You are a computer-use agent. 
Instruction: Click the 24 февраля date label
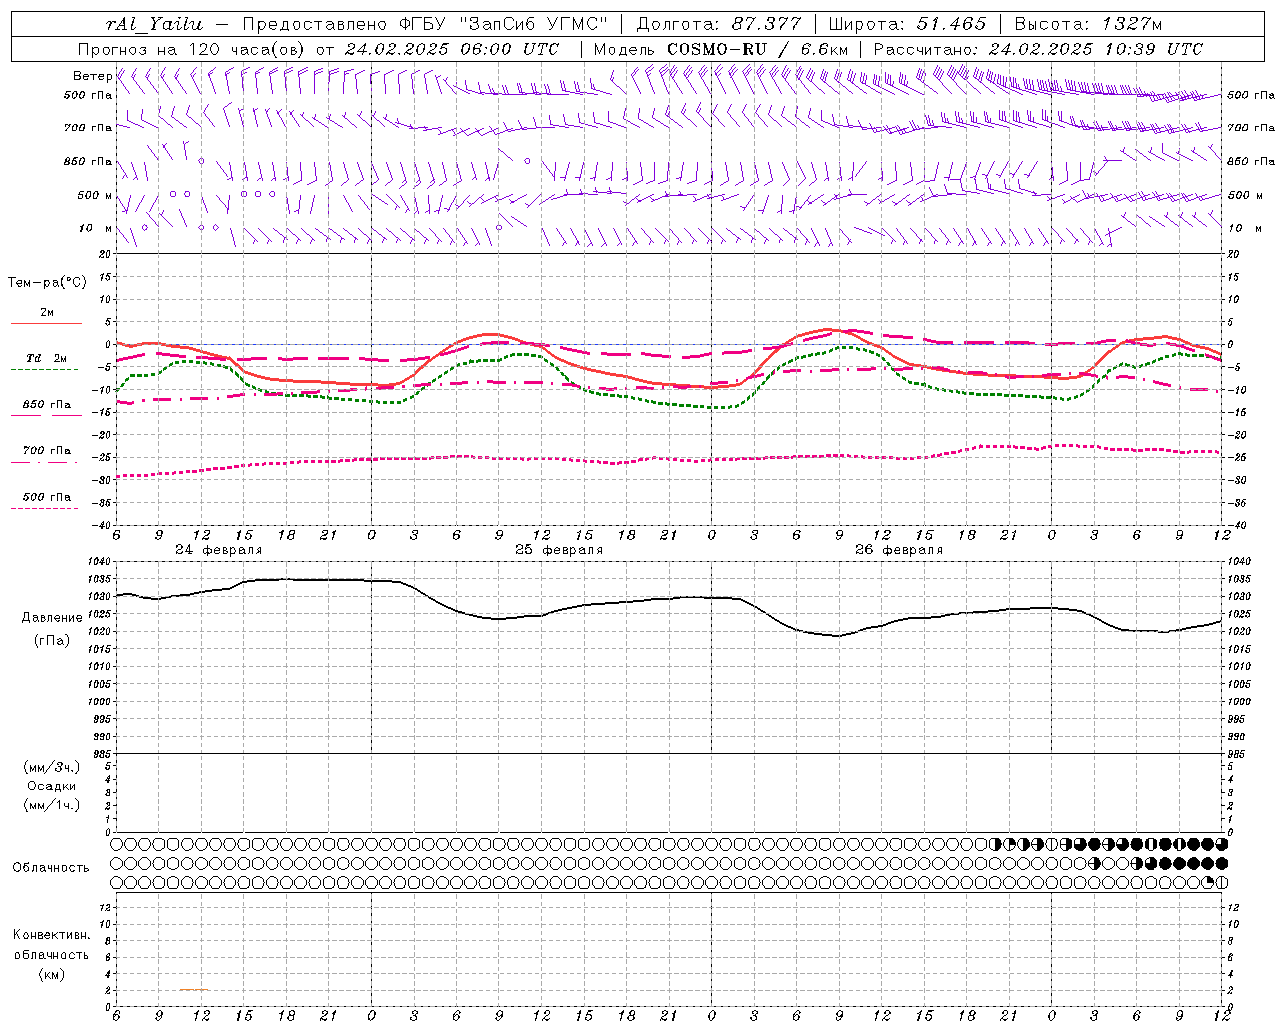(x=219, y=550)
